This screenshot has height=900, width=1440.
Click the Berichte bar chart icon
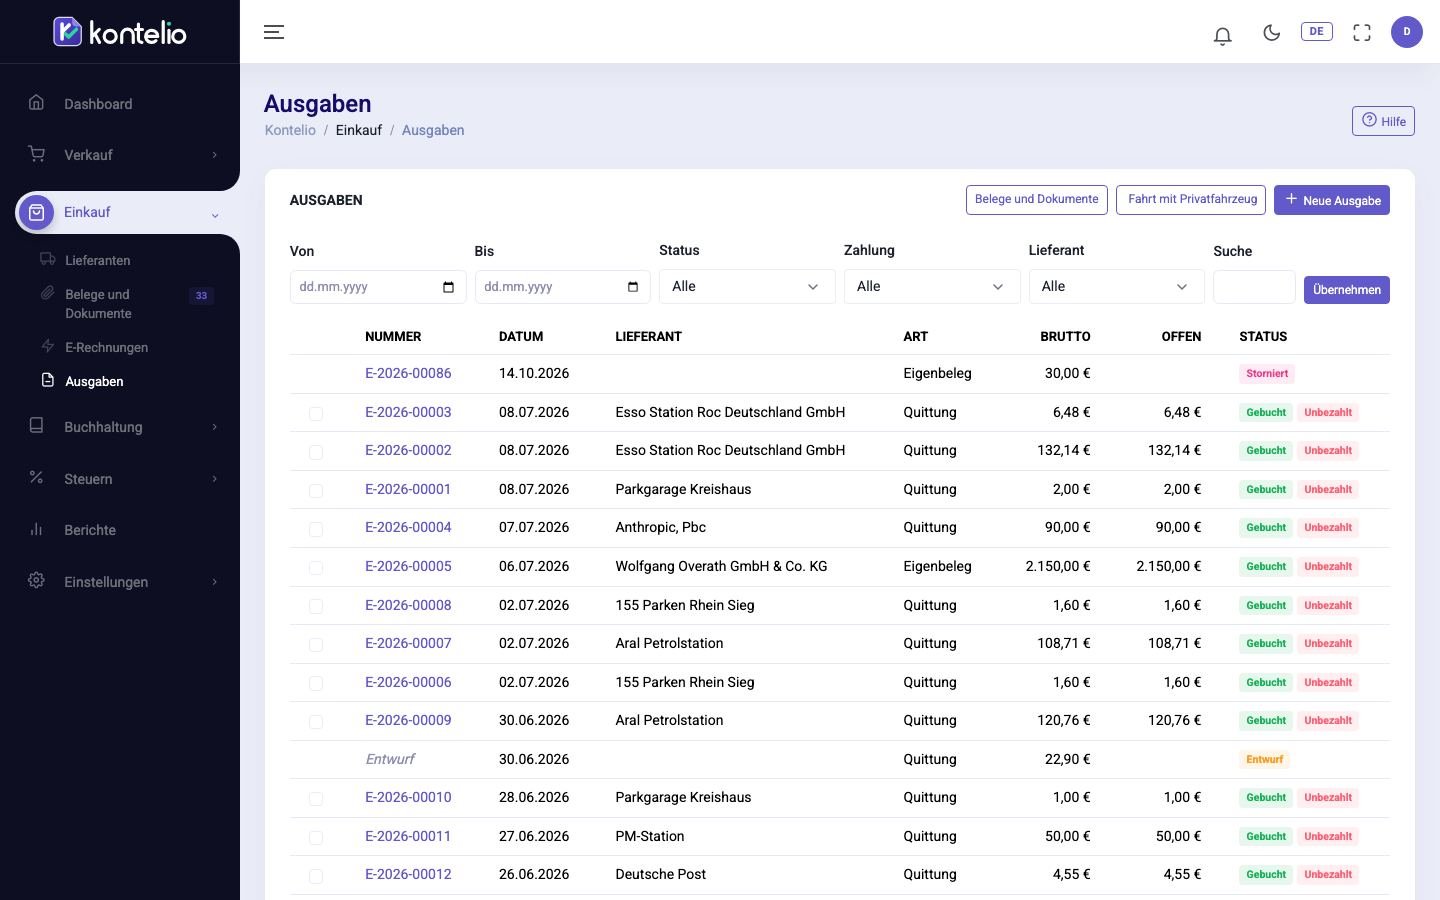tap(36, 529)
